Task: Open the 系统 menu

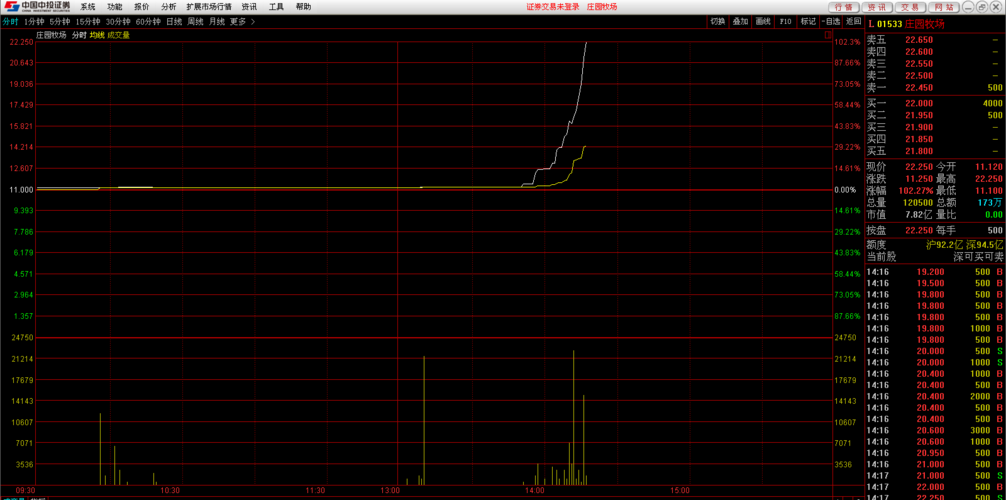Action: pyautogui.click(x=87, y=7)
